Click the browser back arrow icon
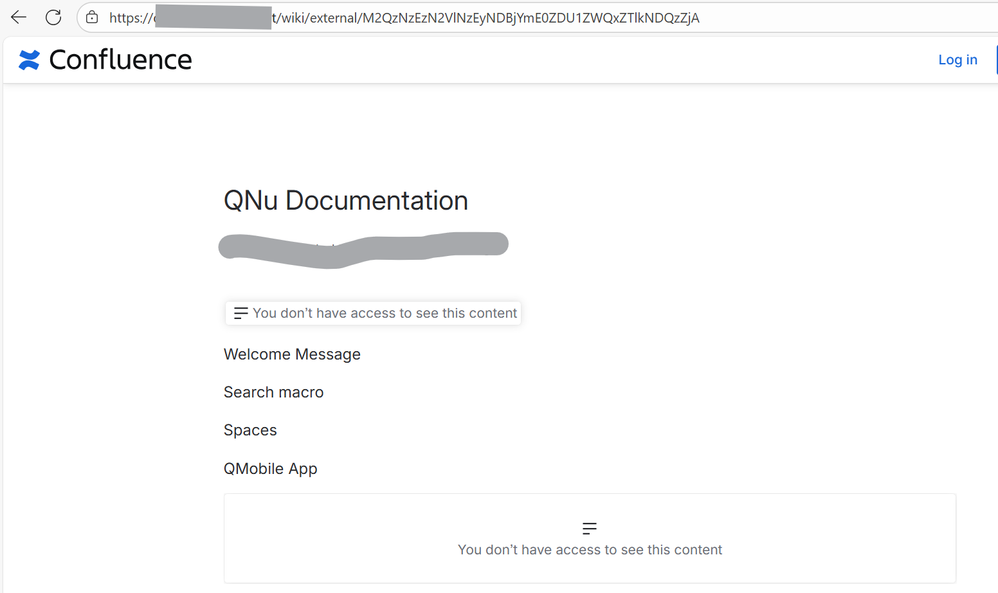 [18, 17]
